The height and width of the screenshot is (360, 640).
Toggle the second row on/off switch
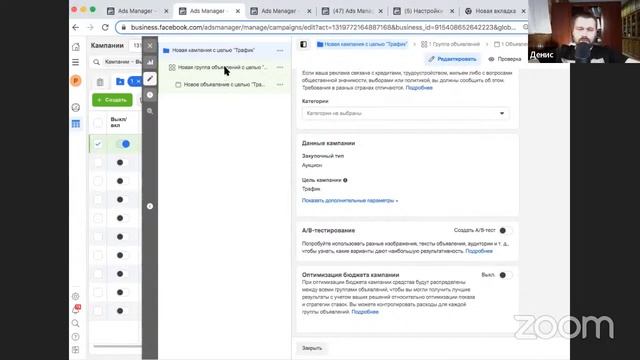(x=121, y=162)
